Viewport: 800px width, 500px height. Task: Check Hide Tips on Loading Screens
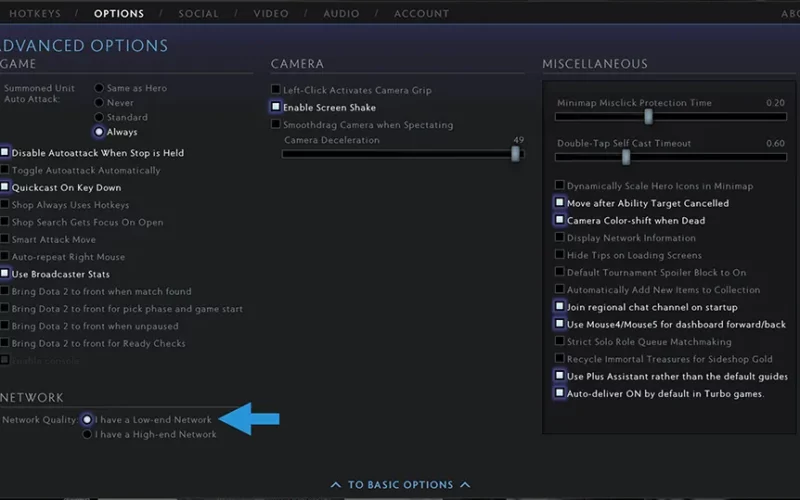pos(560,255)
